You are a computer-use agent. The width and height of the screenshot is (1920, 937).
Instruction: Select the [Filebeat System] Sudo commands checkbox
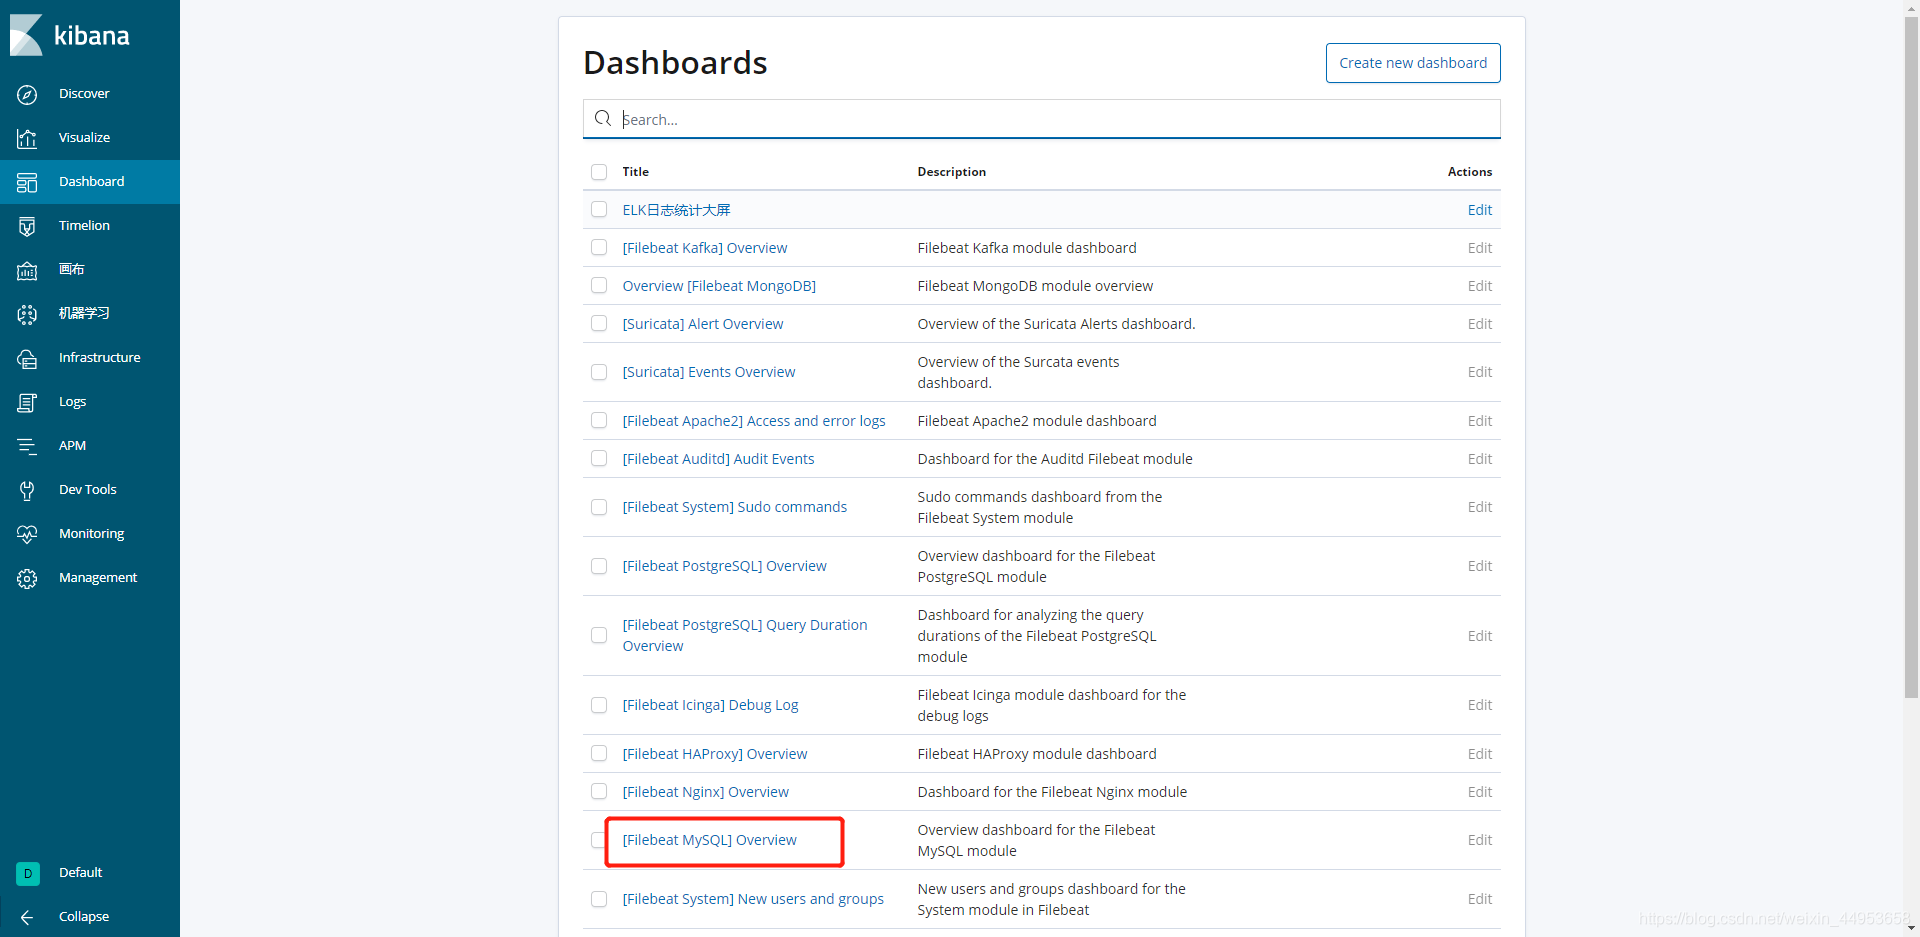(x=599, y=507)
